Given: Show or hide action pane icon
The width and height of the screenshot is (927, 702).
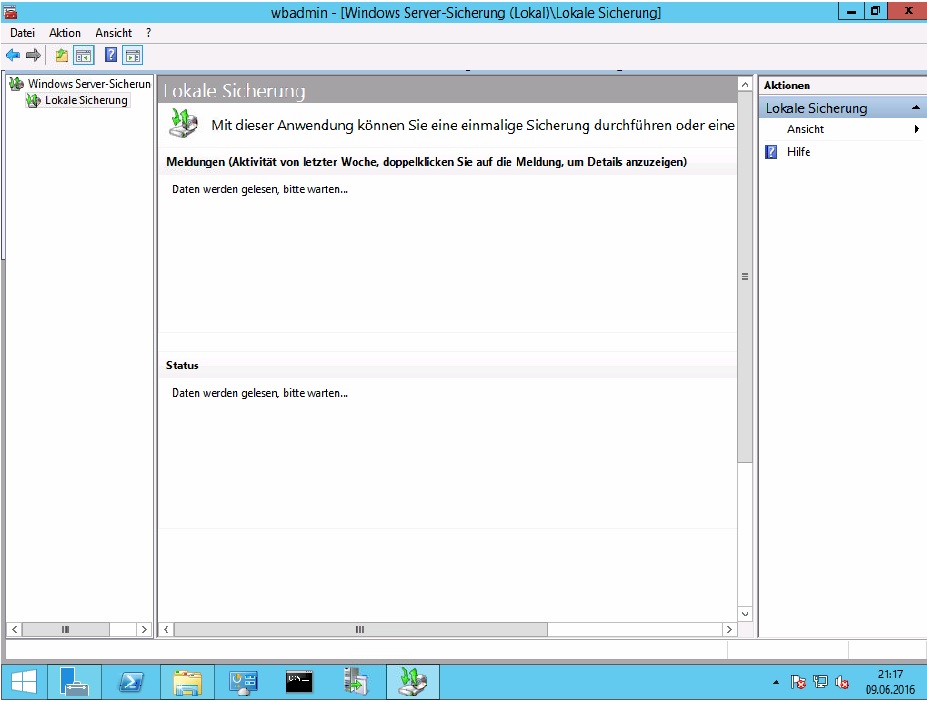Looking at the screenshot, I should click(133, 56).
